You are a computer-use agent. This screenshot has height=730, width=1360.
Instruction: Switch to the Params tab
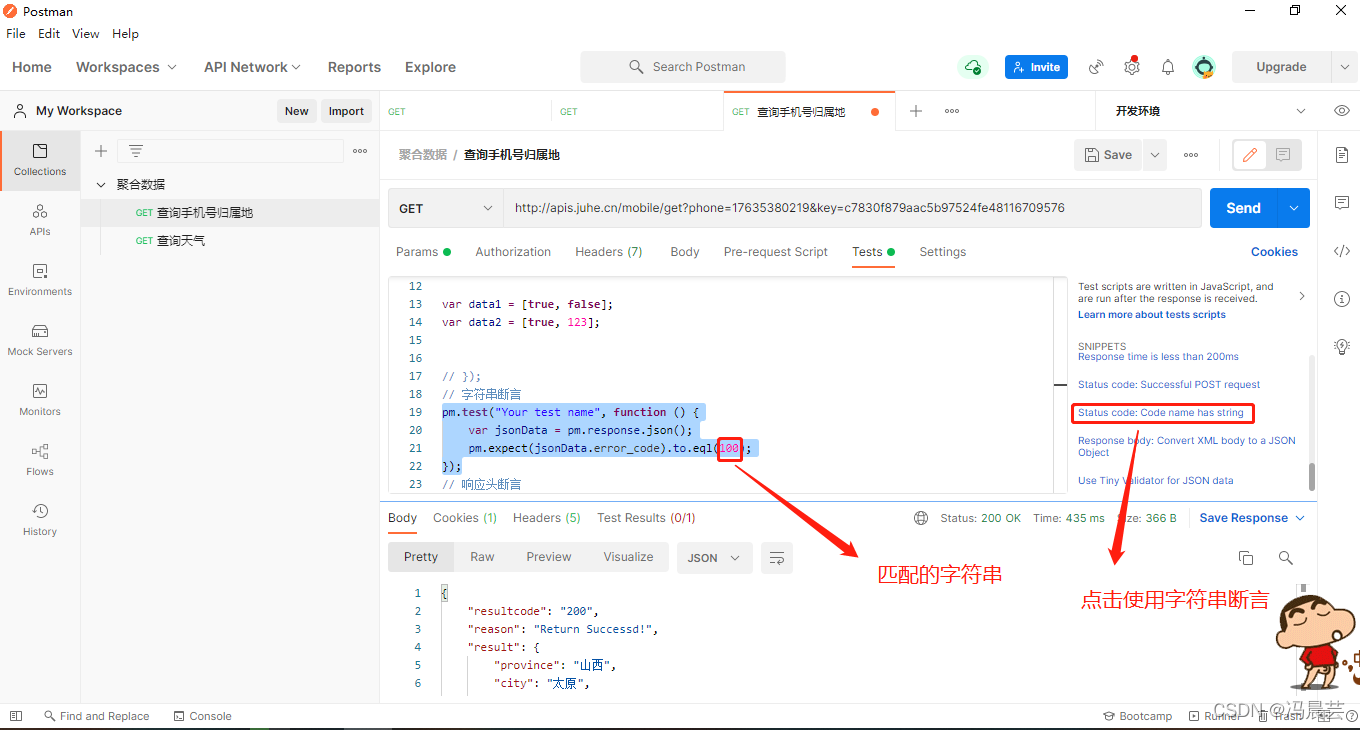tap(423, 252)
